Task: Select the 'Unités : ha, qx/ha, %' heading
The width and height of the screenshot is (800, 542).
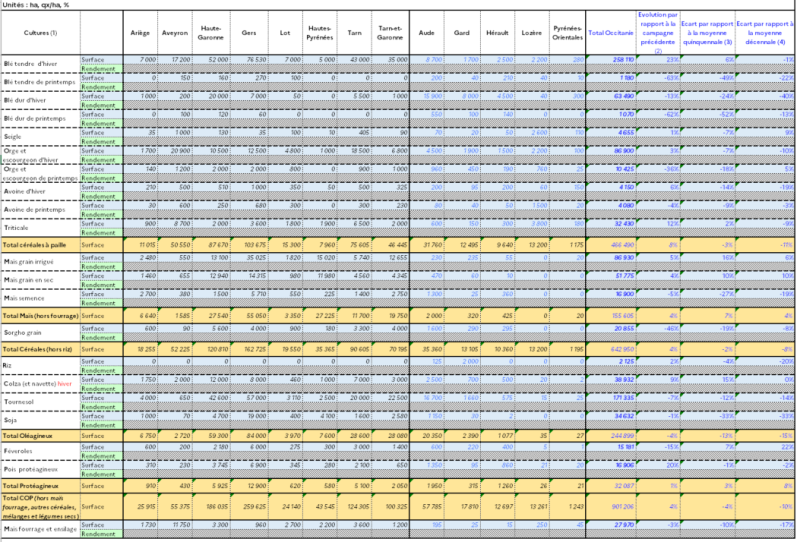Action: coord(35,5)
